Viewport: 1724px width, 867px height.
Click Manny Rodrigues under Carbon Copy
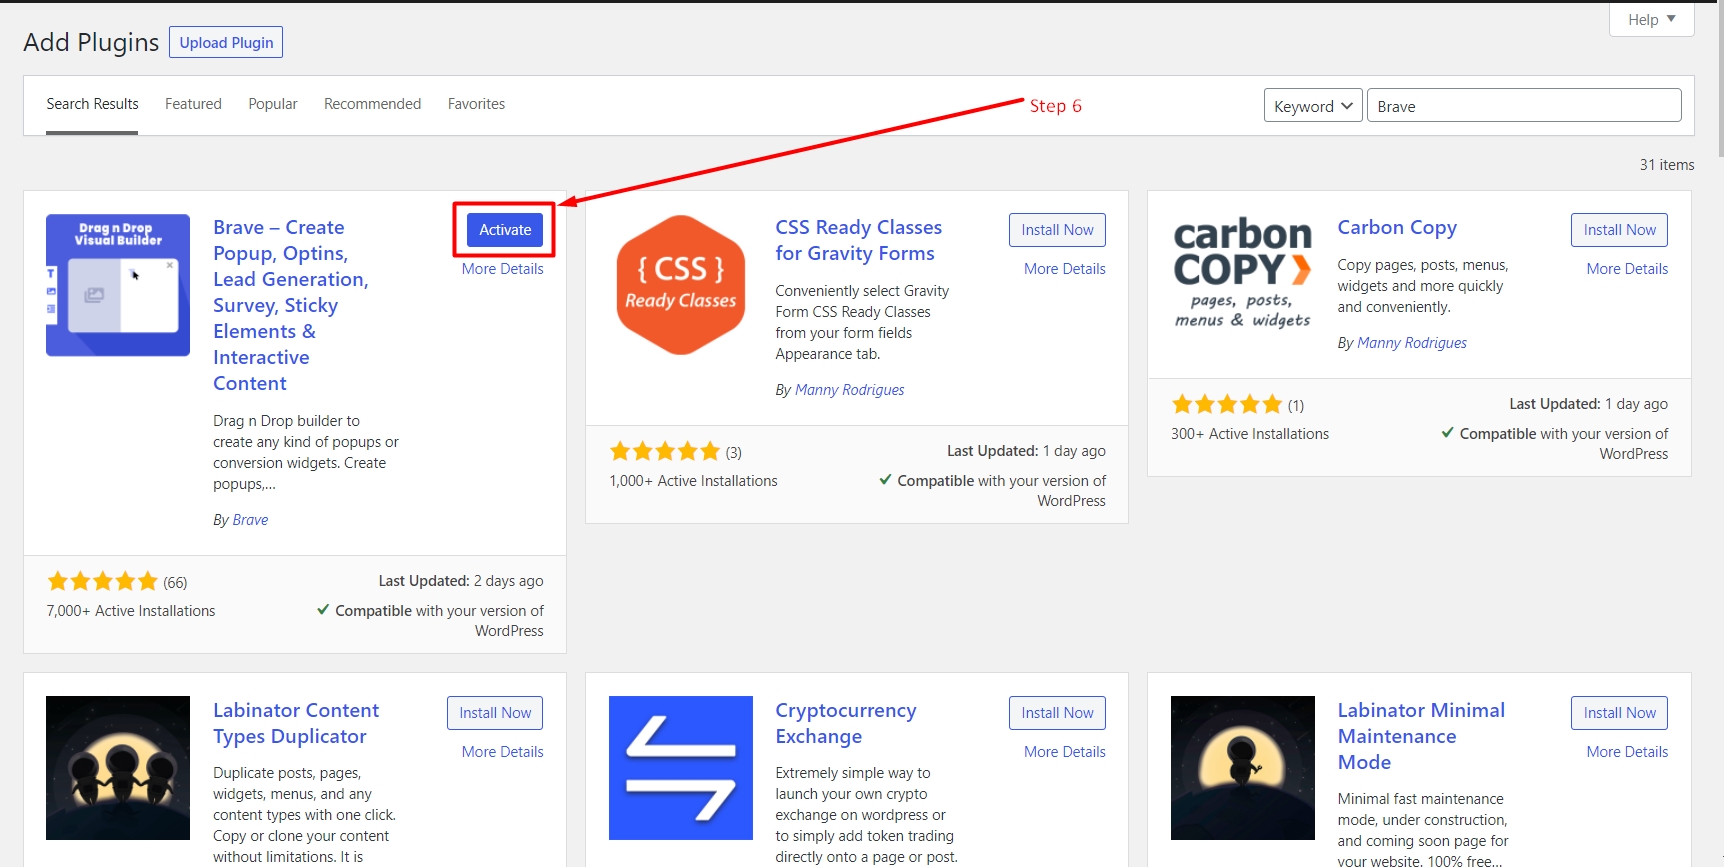point(1412,343)
